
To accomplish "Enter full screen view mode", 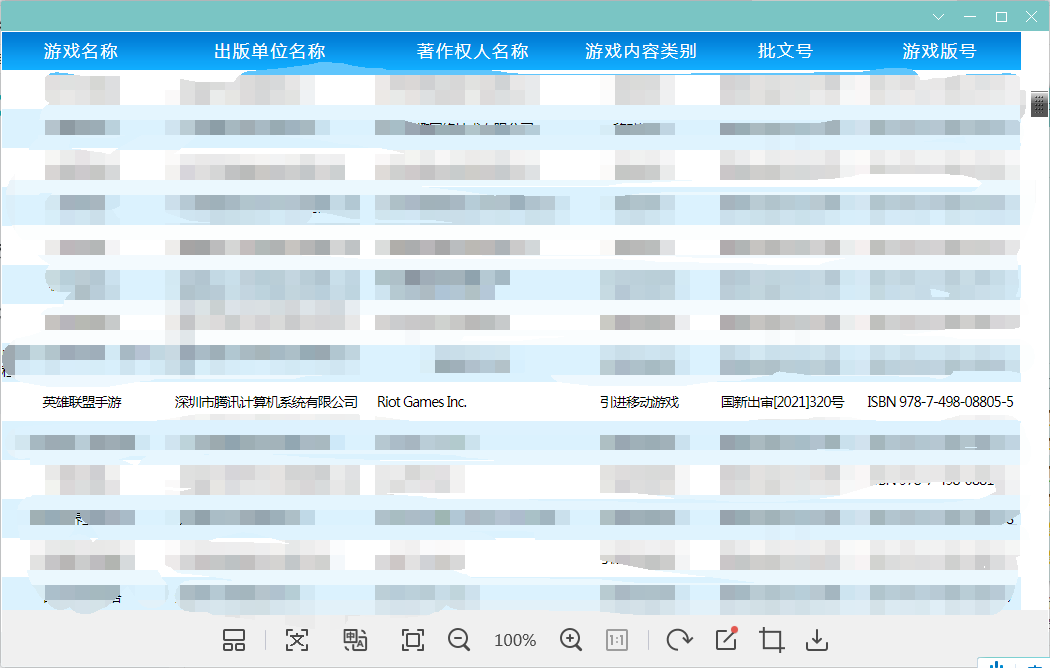I will coord(412,641).
